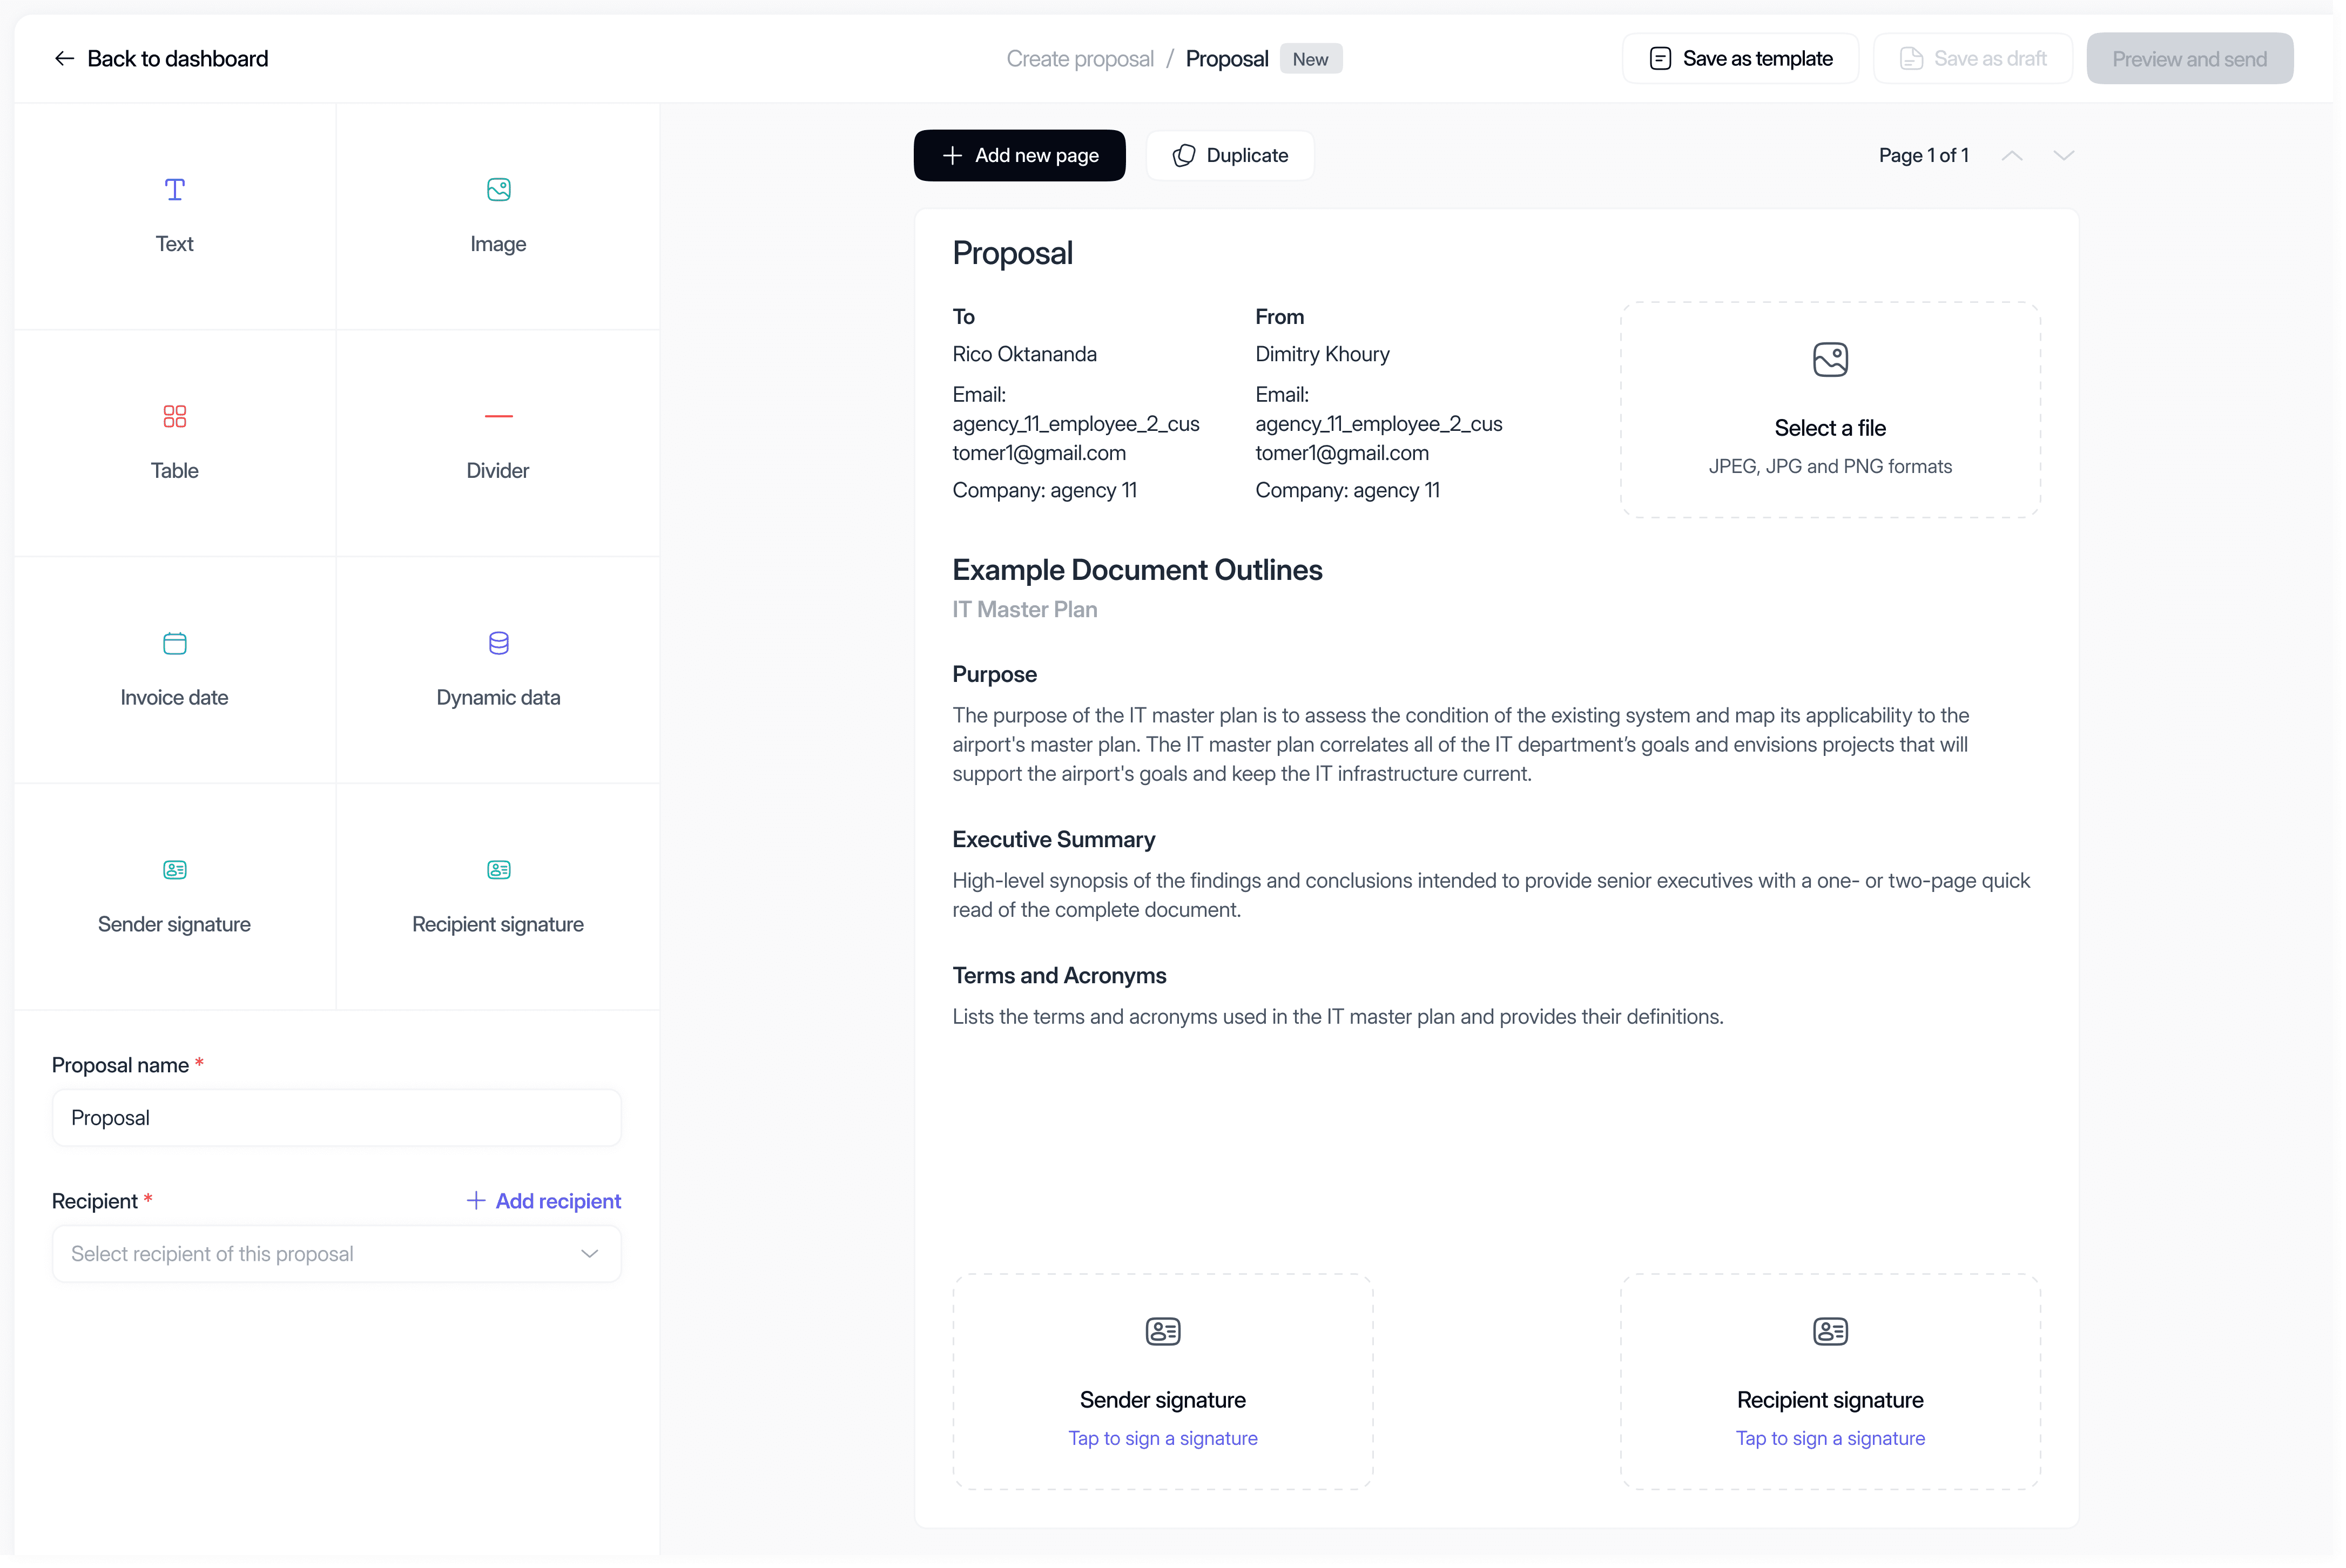
Task: Tap to sign the sender signature
Action: coord(1162,1438)
